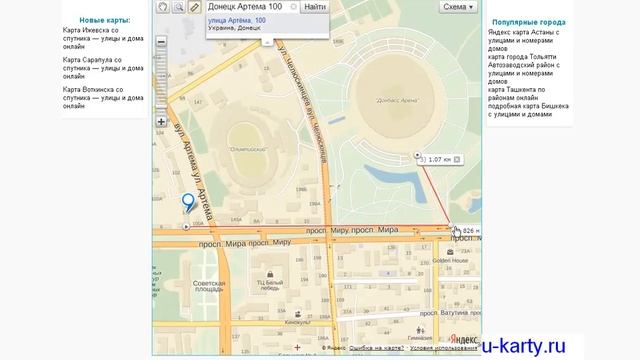The height and width of the screenshot is (360, 640).
Task: Select suggestion 'улица Артёма, 100'
Action: 237,20
